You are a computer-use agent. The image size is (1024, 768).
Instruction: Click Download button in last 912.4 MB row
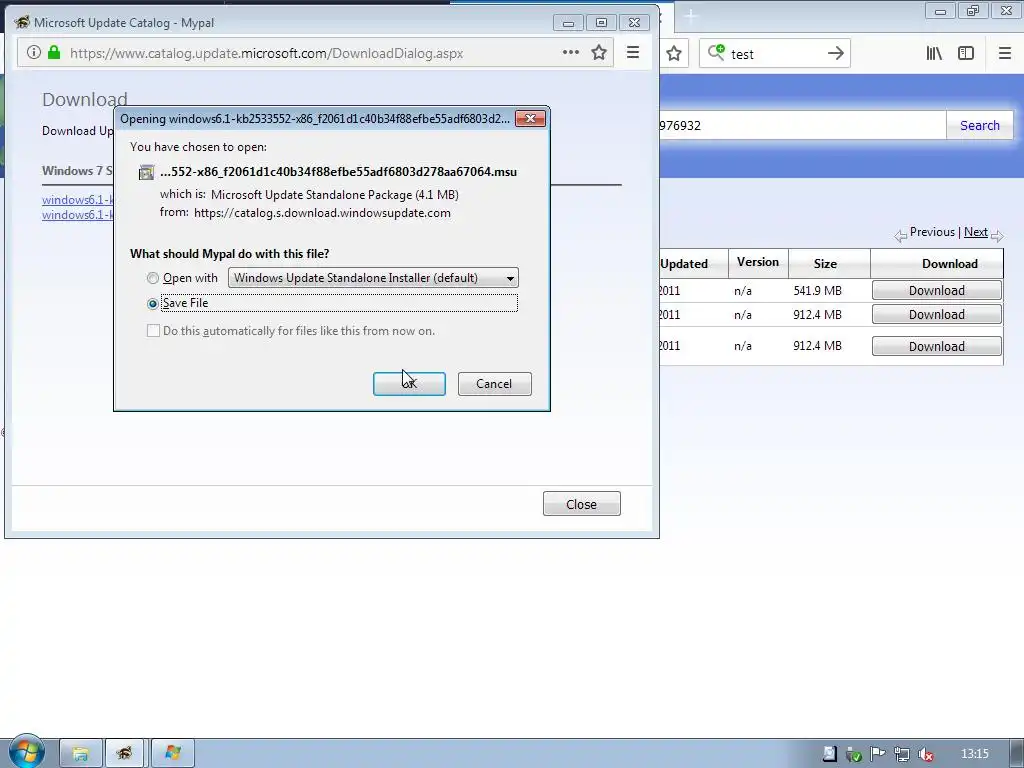(936, 346)
